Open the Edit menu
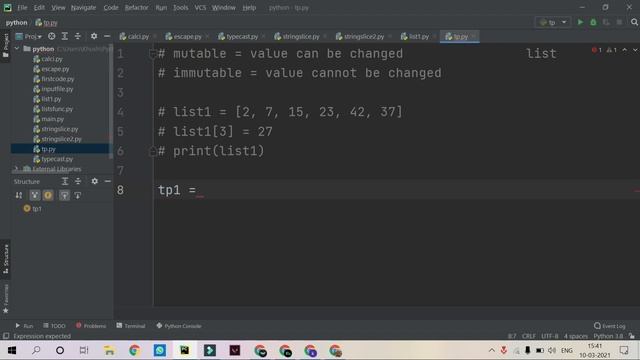The image size is (640, 360). [39, 7]
